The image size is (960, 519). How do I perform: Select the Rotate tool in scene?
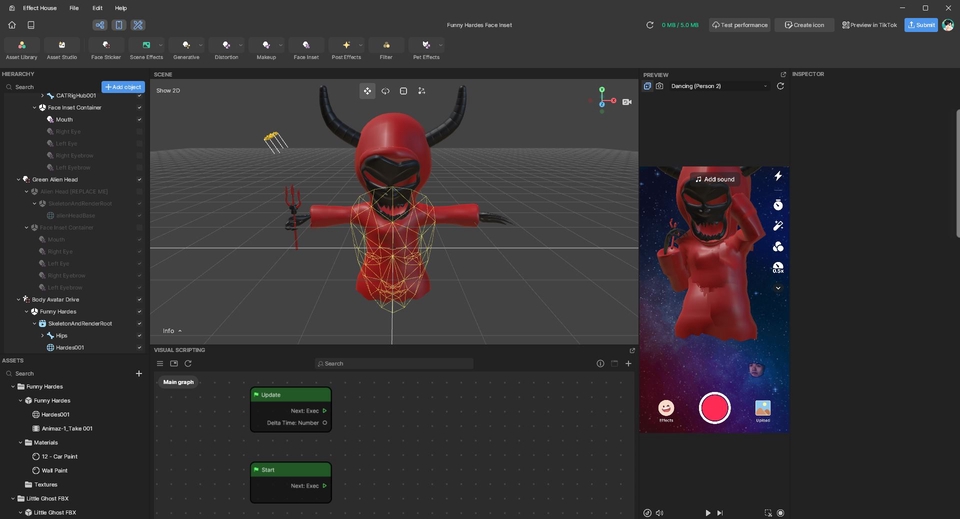click(x=385, y=91)
